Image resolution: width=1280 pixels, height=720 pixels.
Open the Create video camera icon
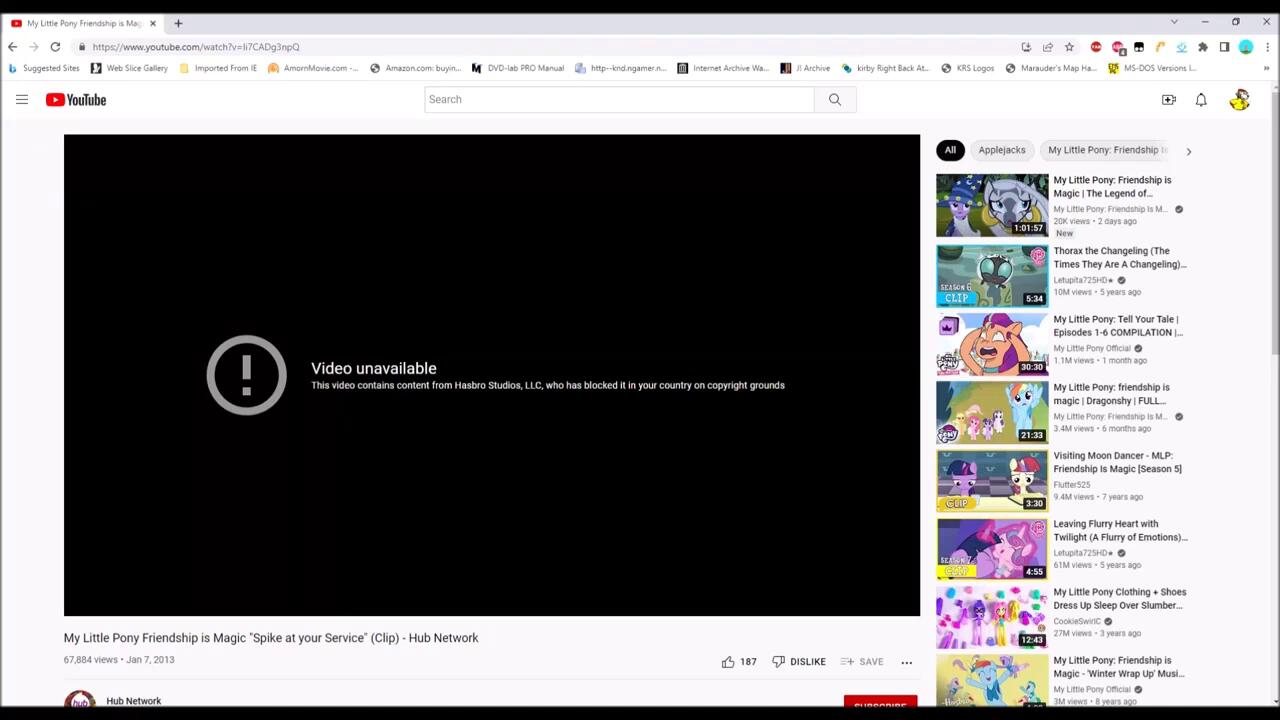(1168, 99)
